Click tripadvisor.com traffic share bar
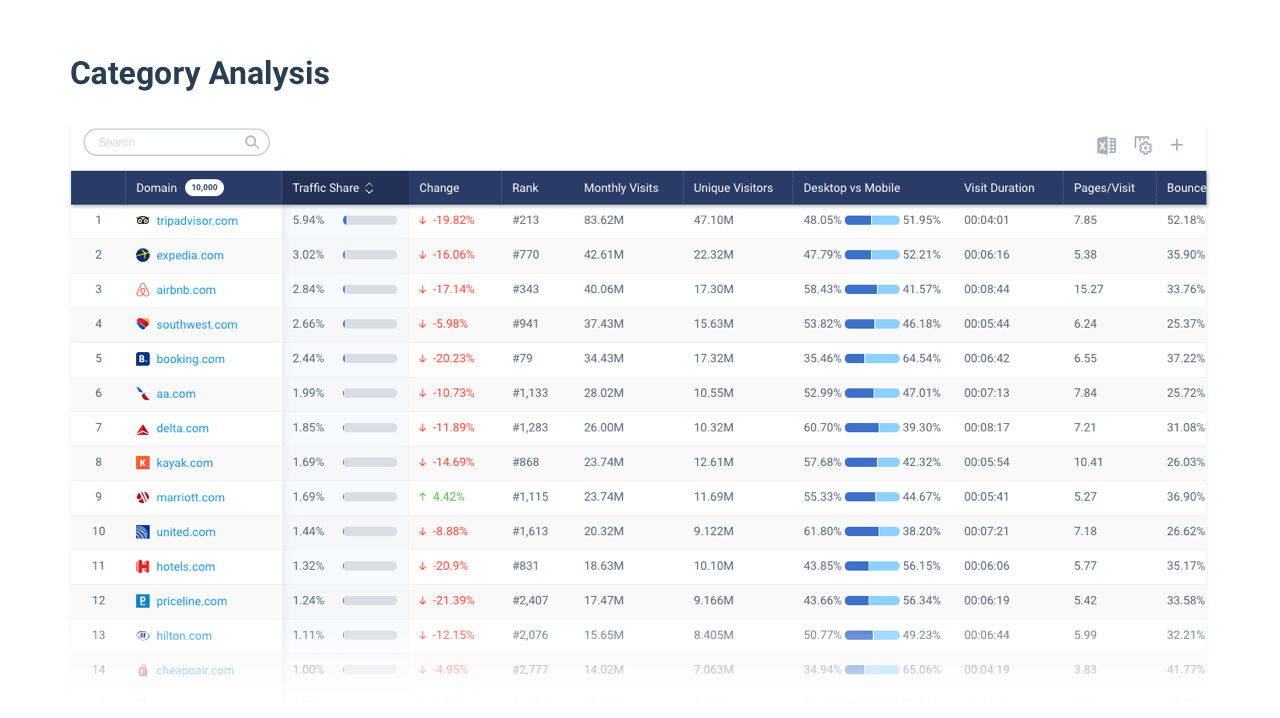 (x=370, y=220)
